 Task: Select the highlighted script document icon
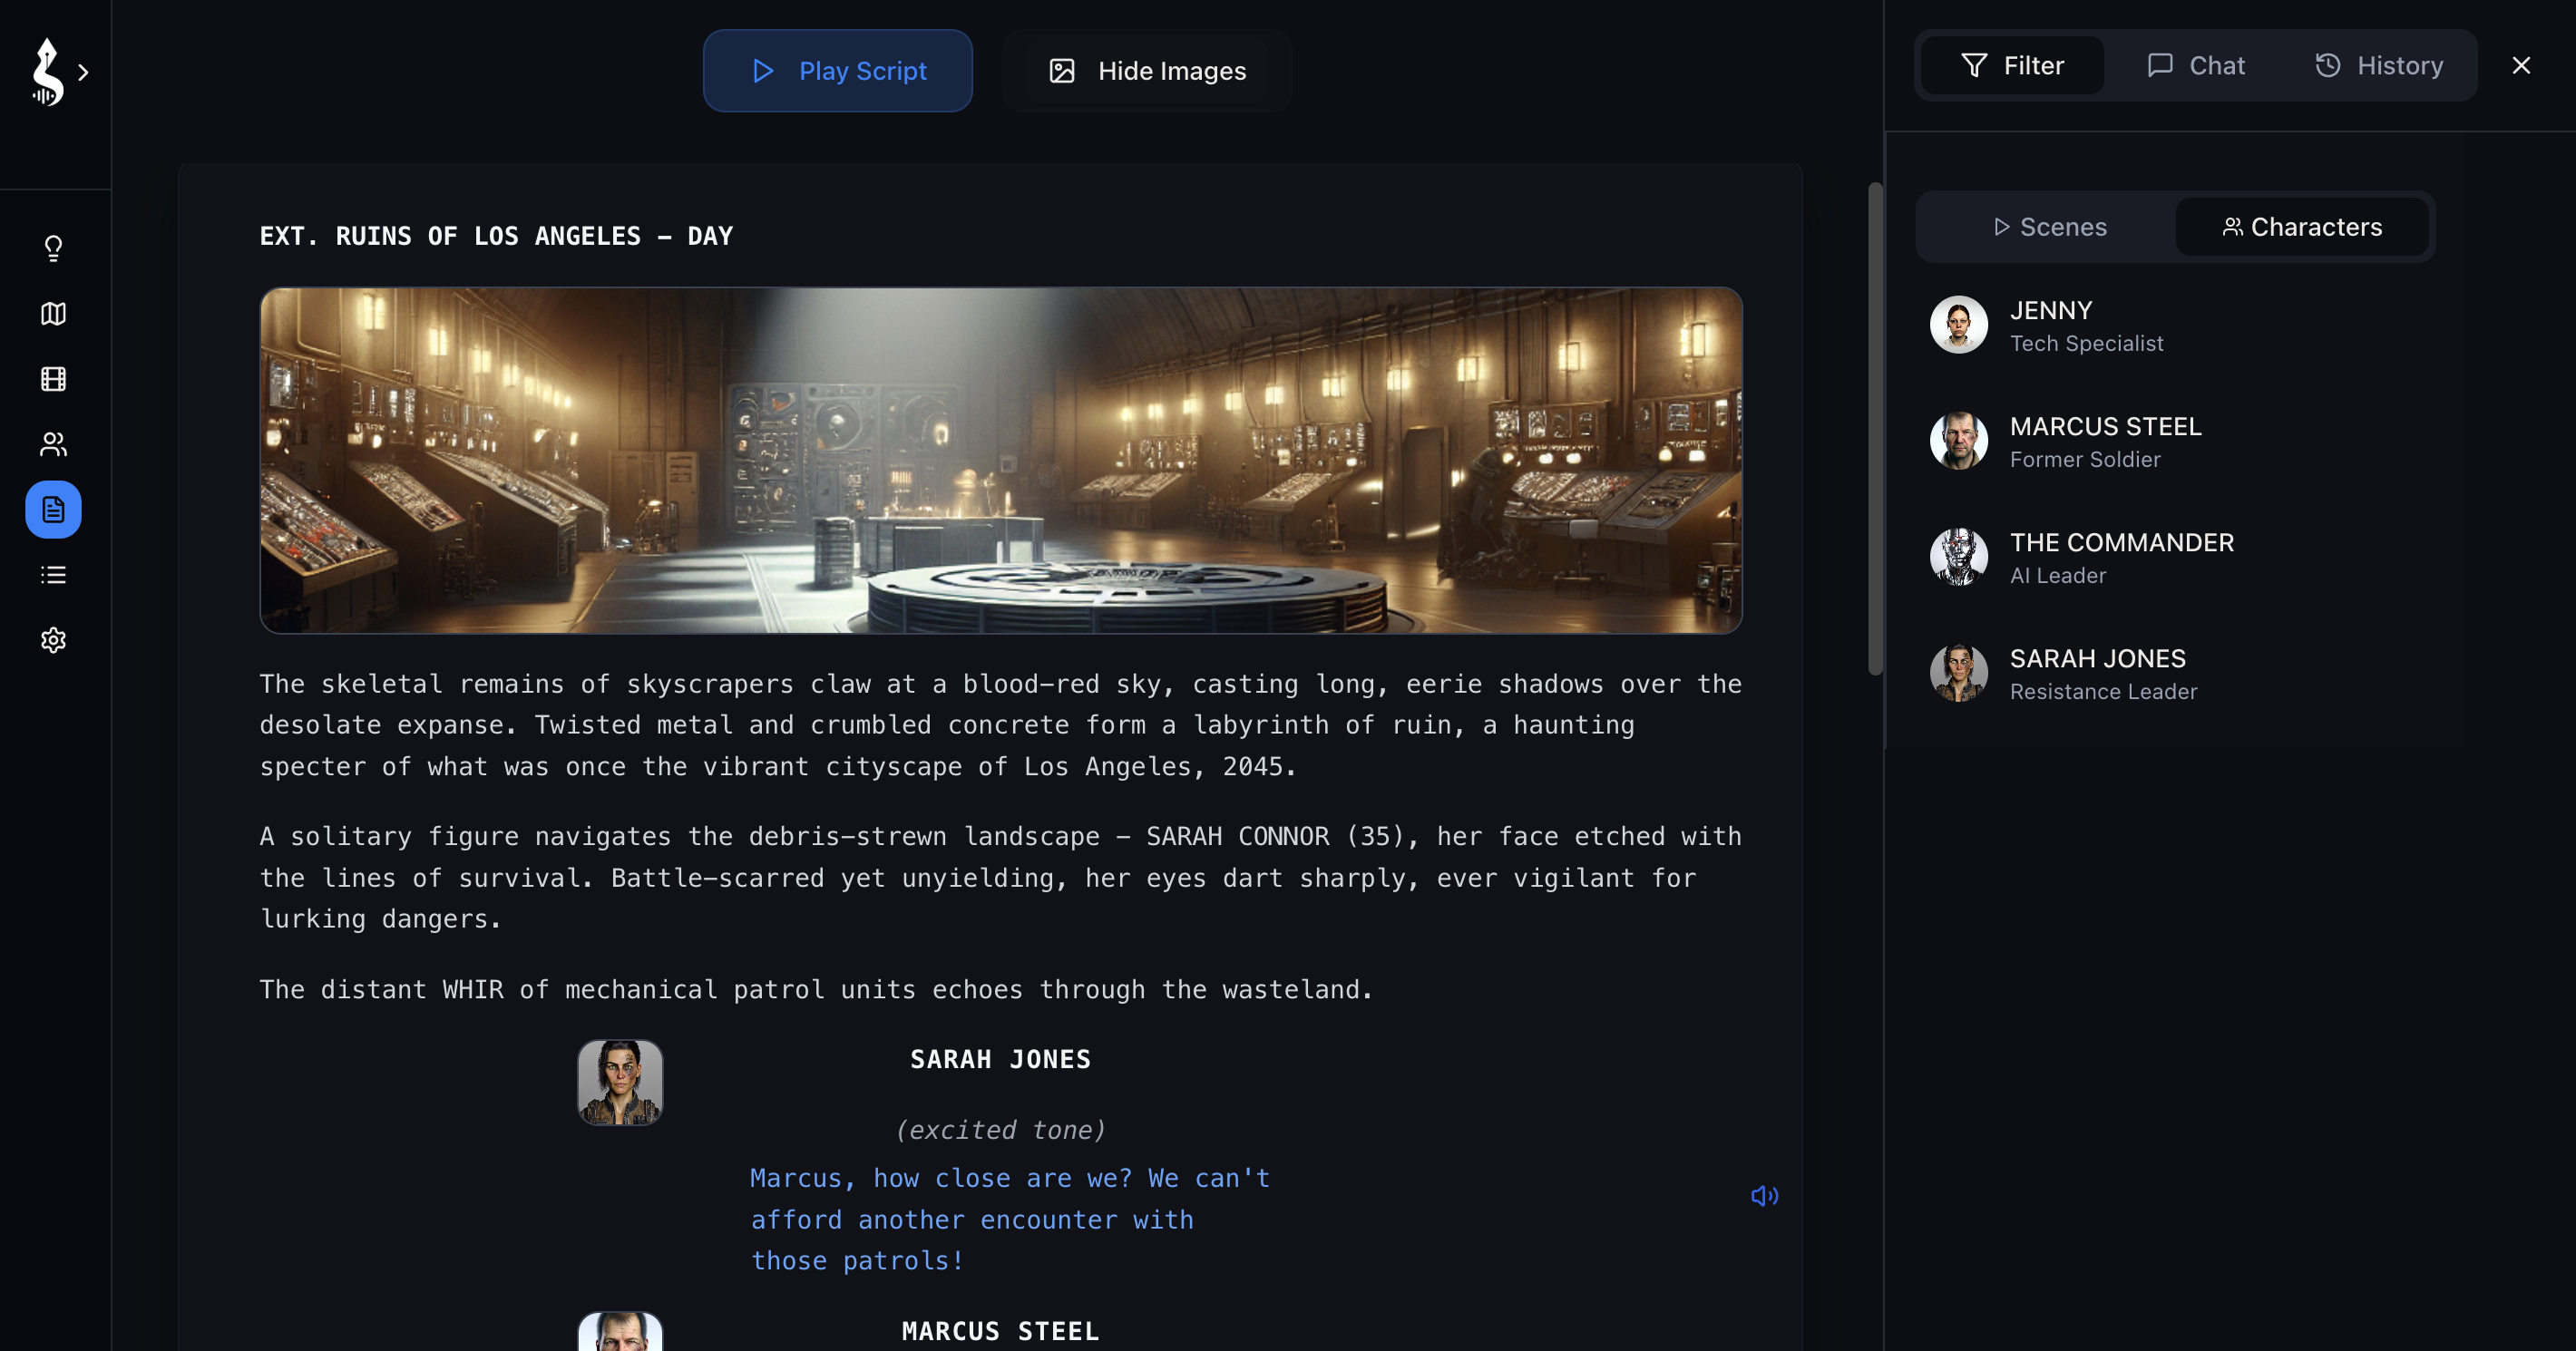[x=52, y=509]
